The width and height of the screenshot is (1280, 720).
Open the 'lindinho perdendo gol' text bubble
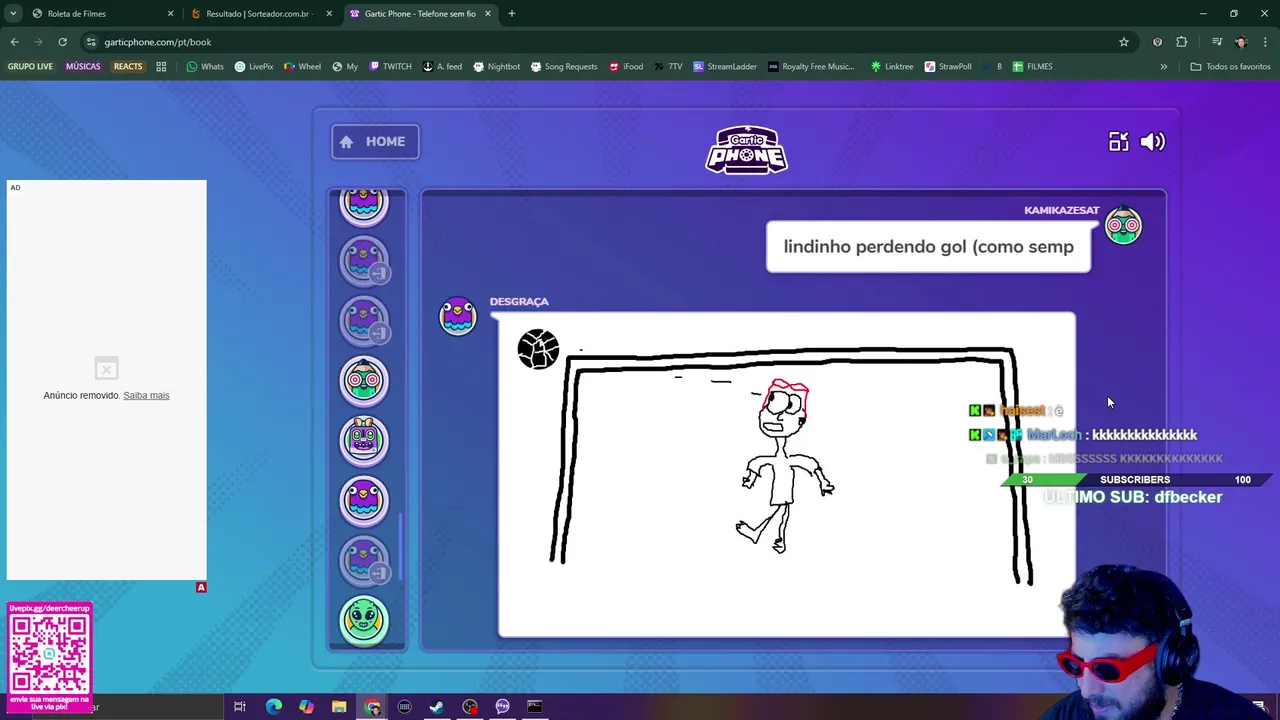[928, 247]
